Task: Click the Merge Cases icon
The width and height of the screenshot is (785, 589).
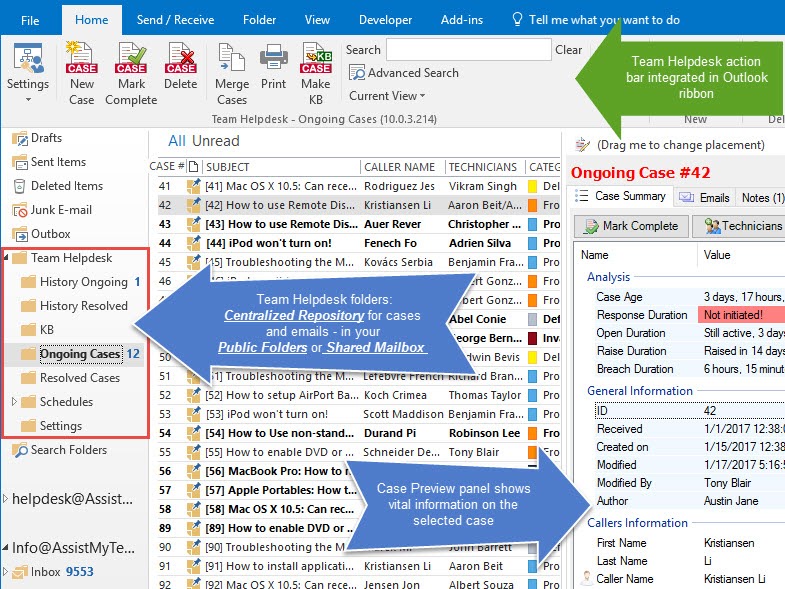Action: click(x=232, y=59)
